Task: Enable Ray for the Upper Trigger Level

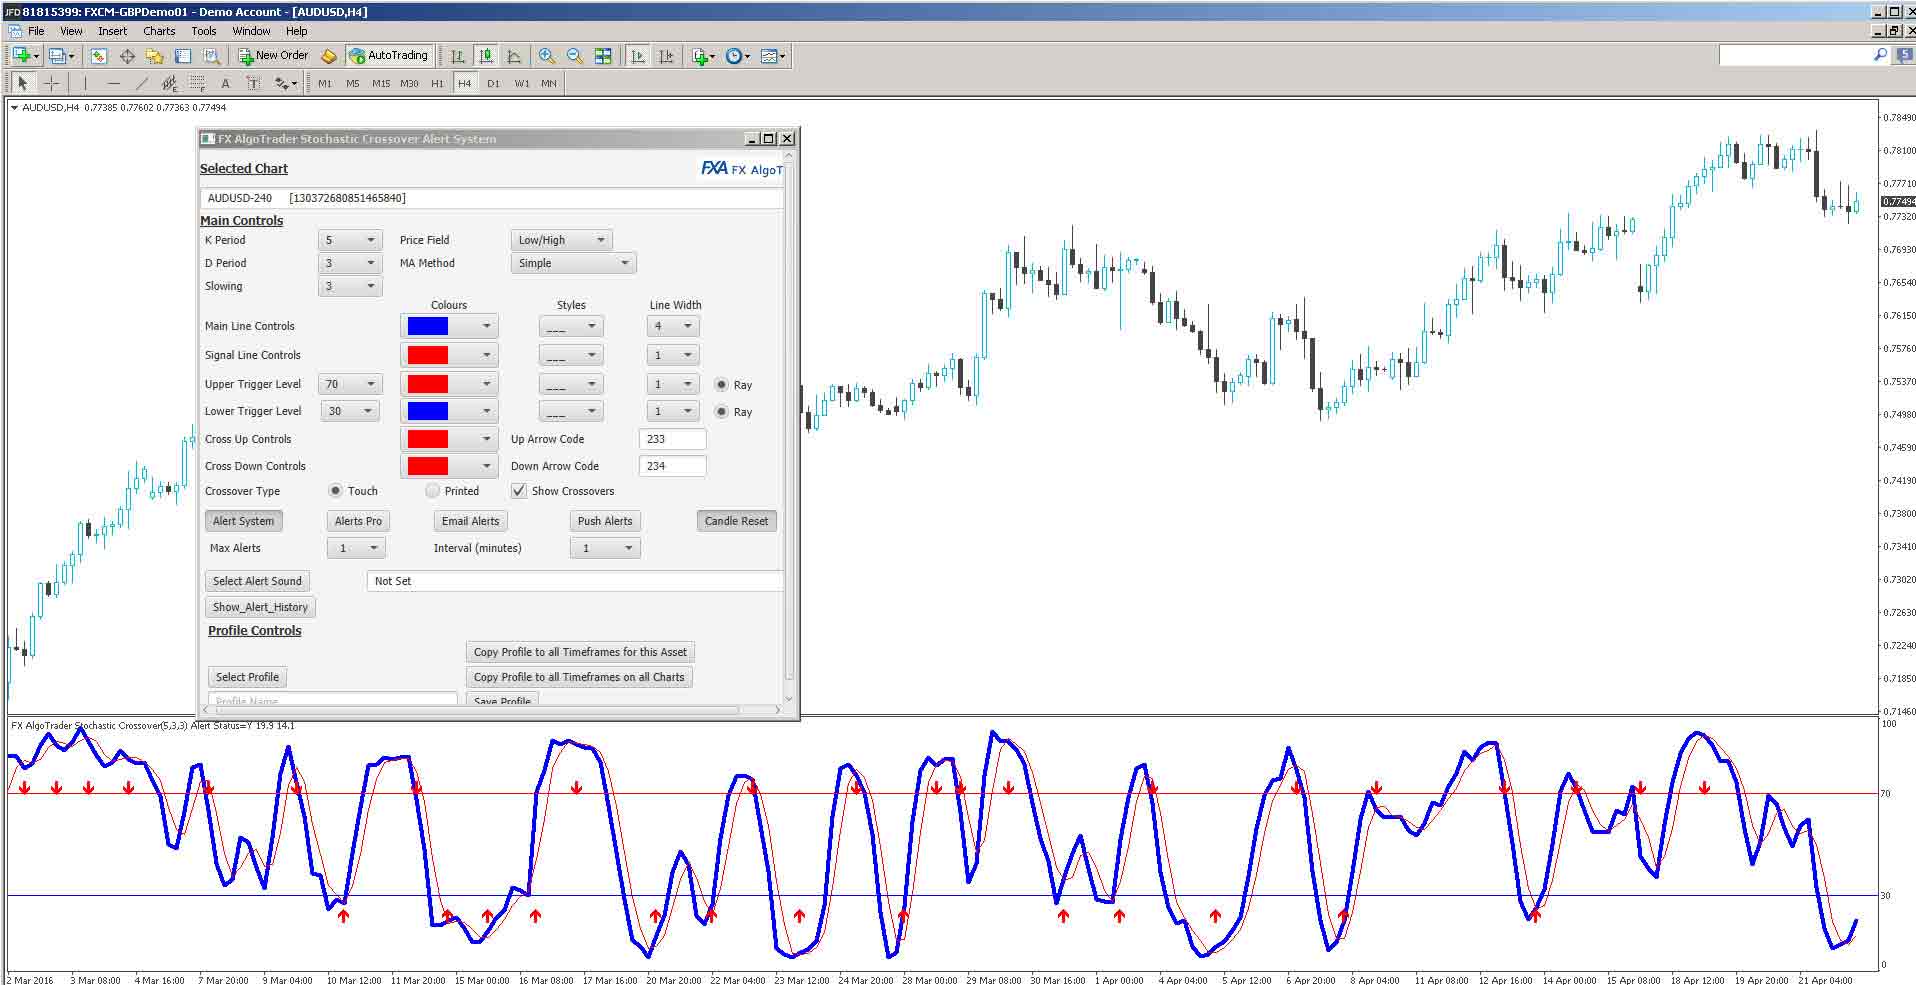Action: [x=721, y=384]
